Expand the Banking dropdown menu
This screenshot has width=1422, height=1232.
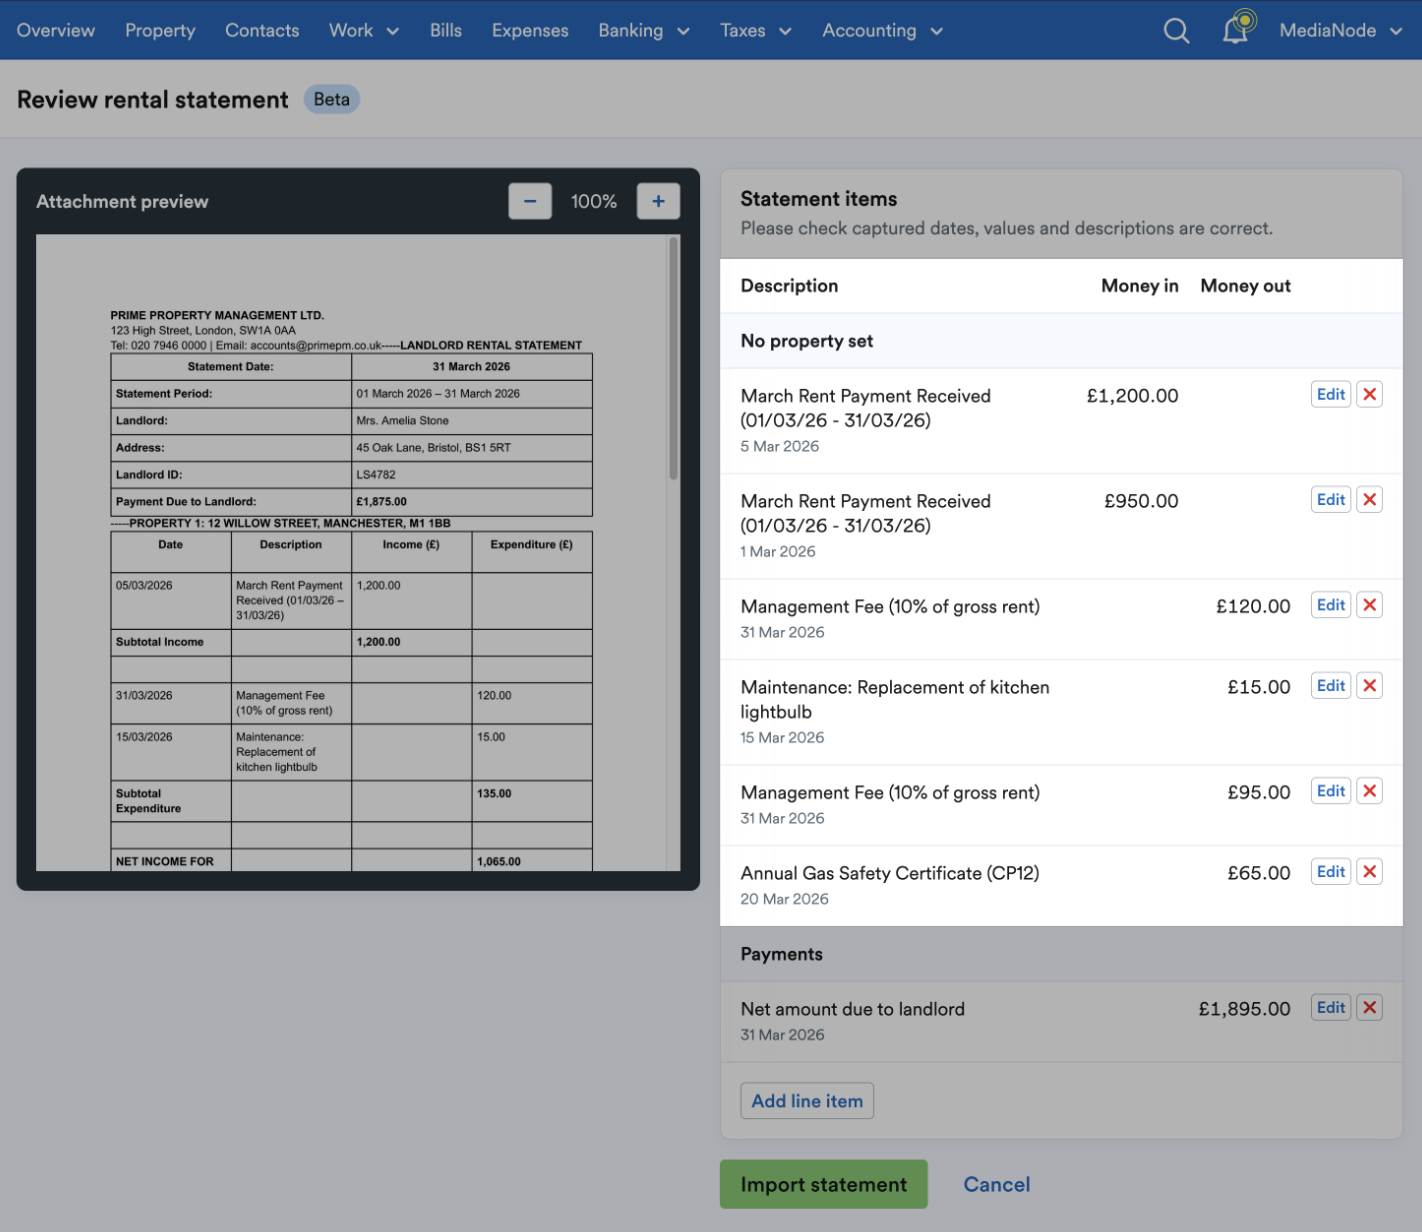(x=644, y=30)
